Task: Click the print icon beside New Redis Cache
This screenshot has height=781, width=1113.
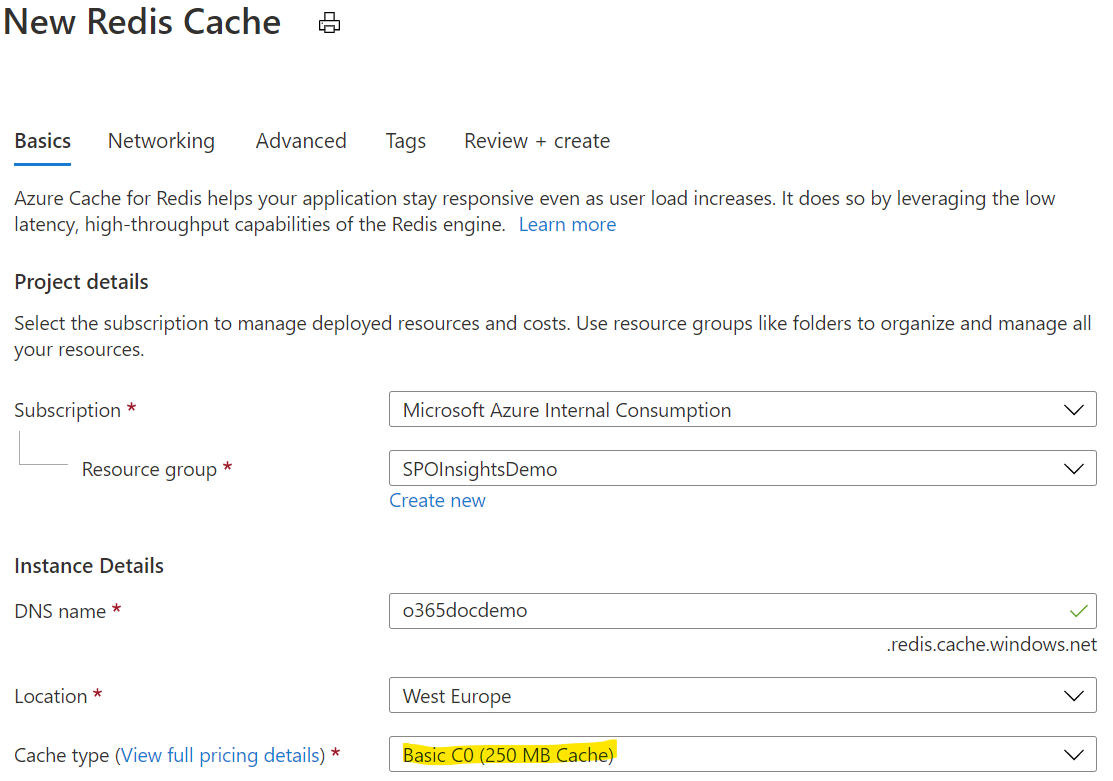Action: 329,23
